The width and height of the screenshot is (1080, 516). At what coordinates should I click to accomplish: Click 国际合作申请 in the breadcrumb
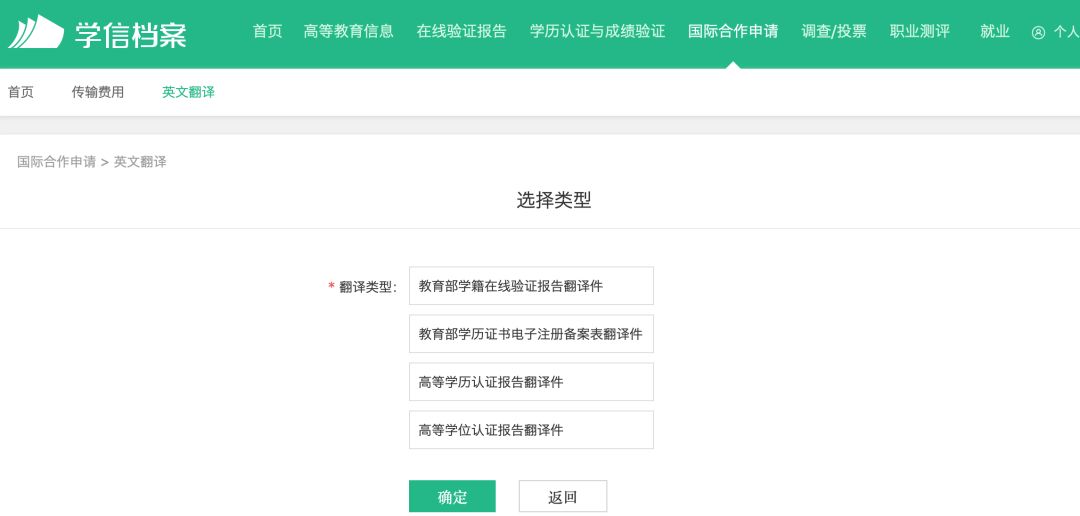[56, 163]
